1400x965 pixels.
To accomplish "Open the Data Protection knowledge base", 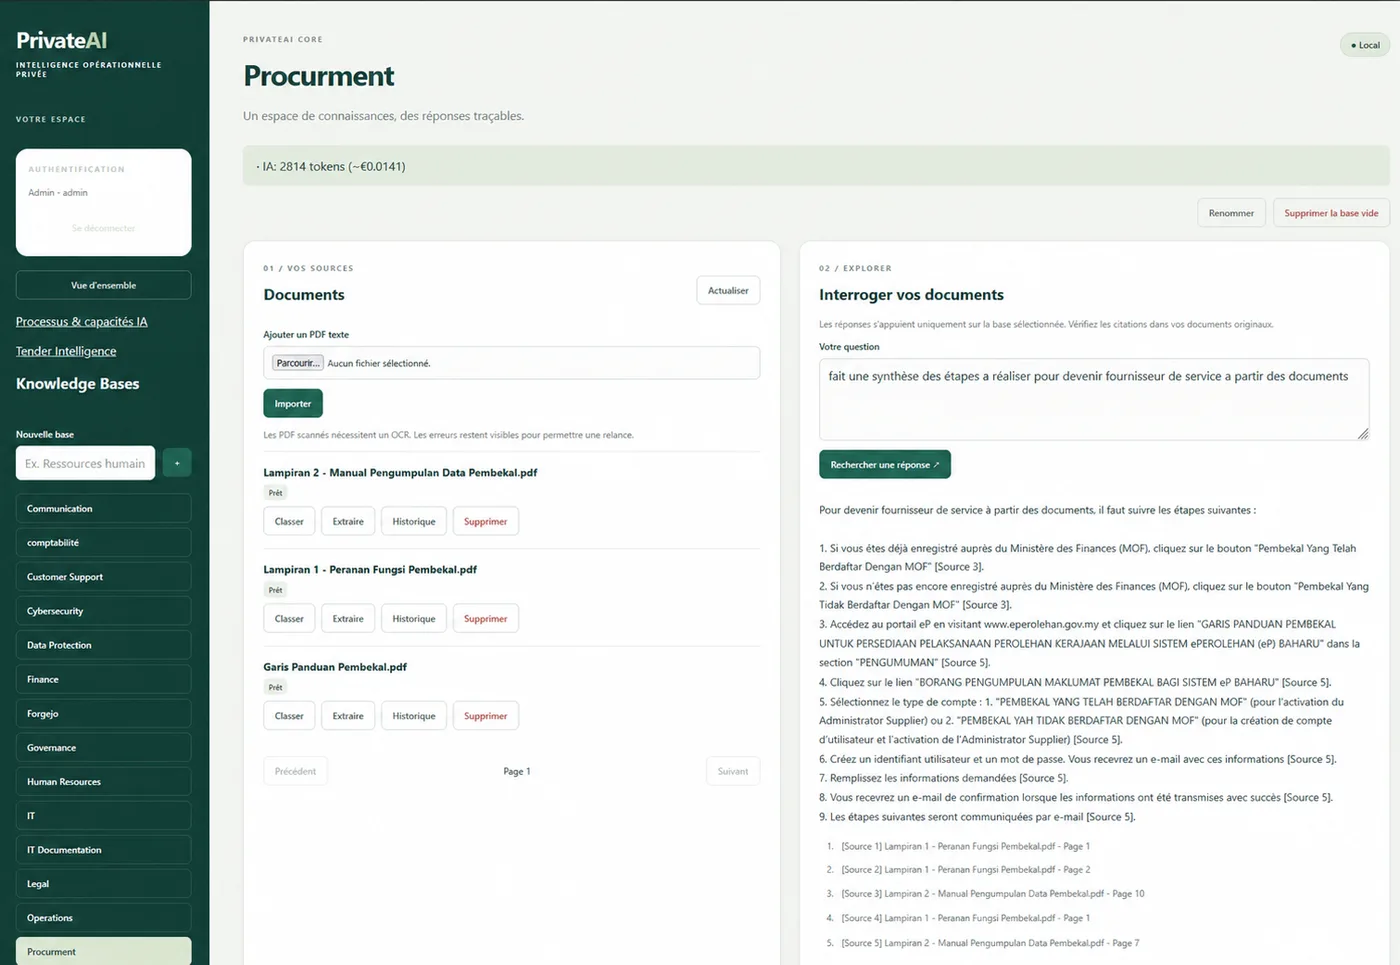I will pyautogui.click(x=103, y=645).
